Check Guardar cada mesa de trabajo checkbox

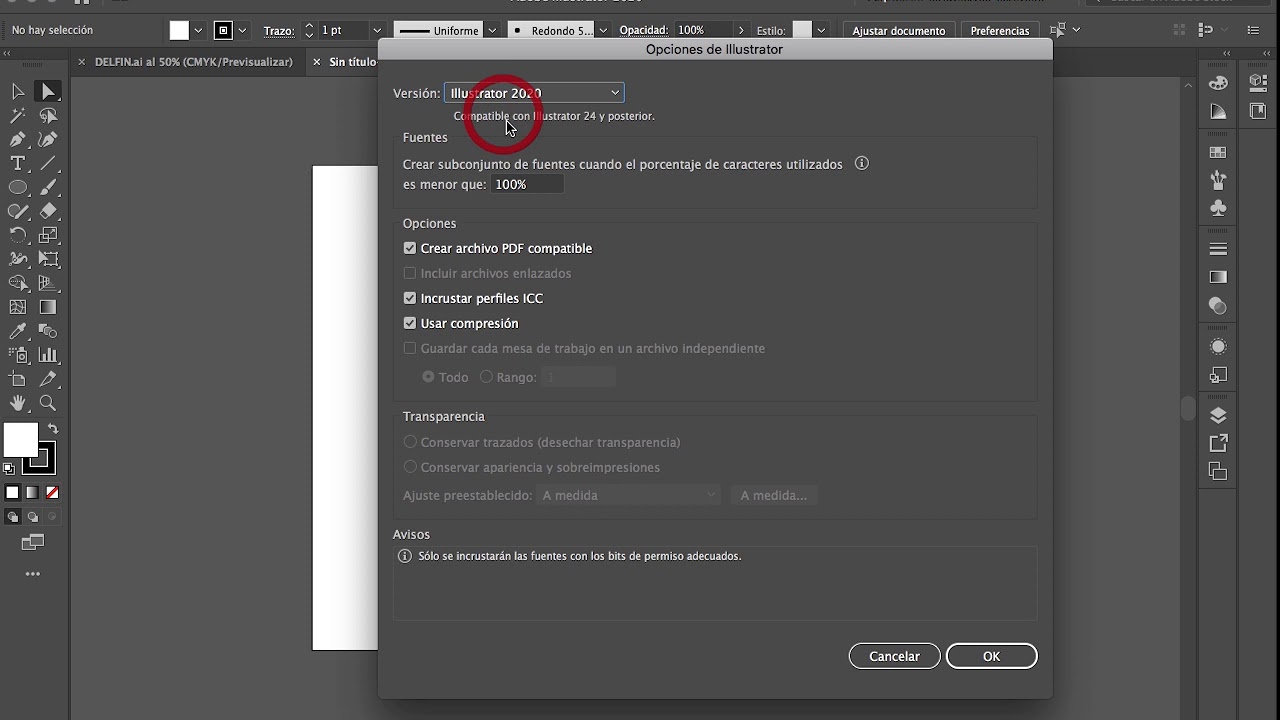[x=410, y=348]
